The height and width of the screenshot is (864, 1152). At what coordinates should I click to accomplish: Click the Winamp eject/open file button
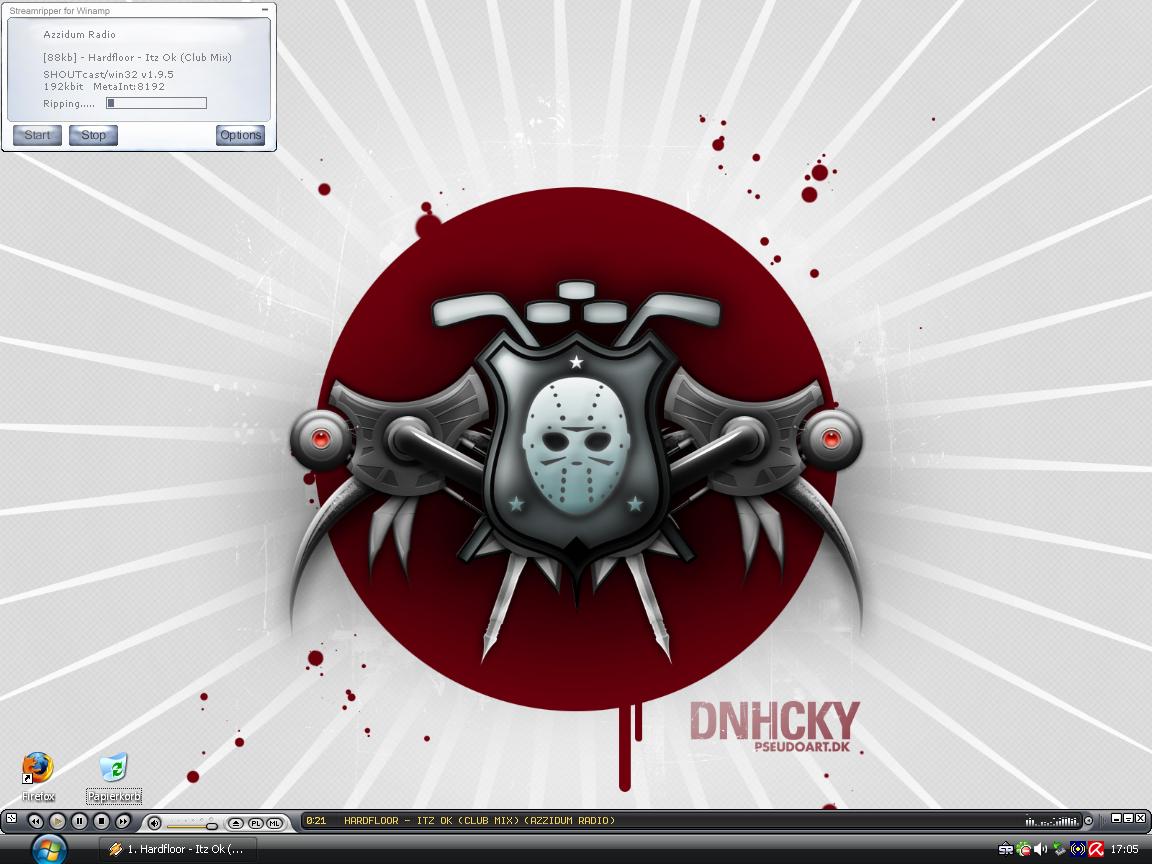235,824
